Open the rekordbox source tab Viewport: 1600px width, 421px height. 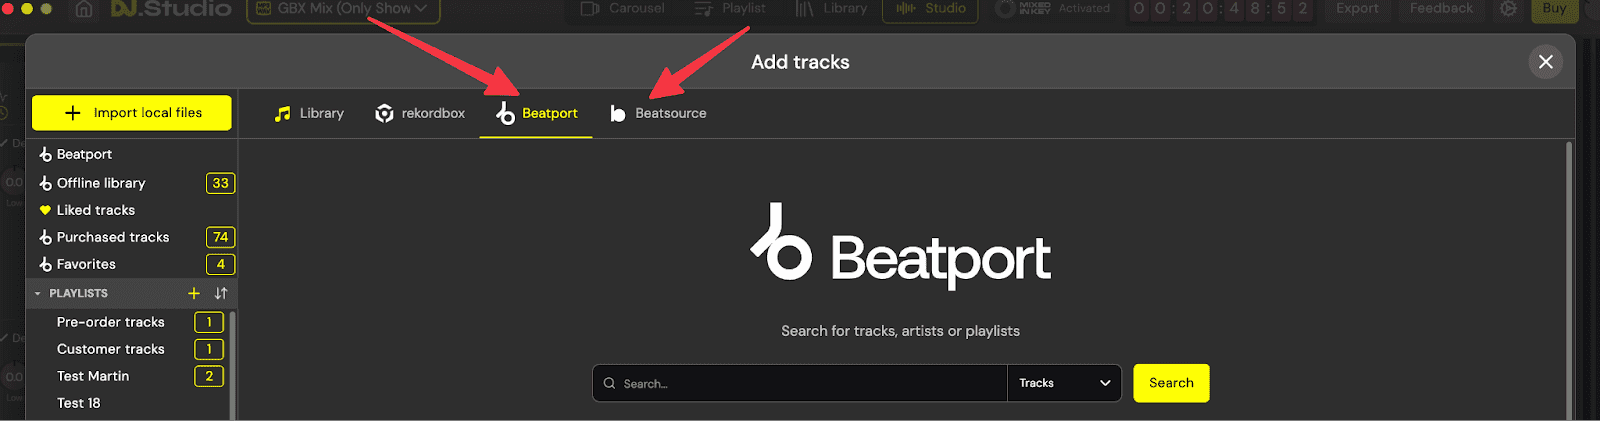pos(420,113)
